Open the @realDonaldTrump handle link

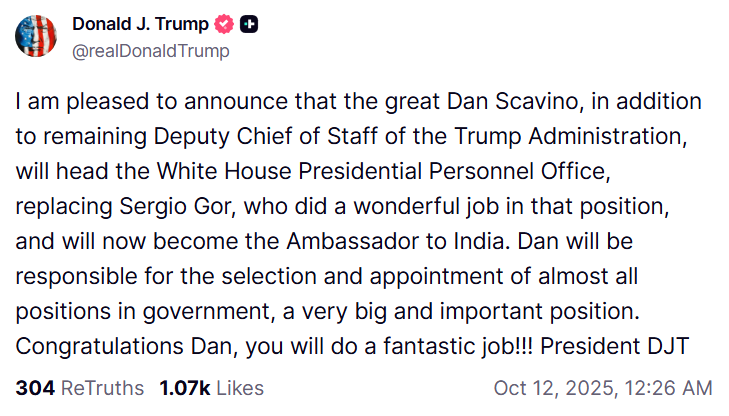coord(151,50)
